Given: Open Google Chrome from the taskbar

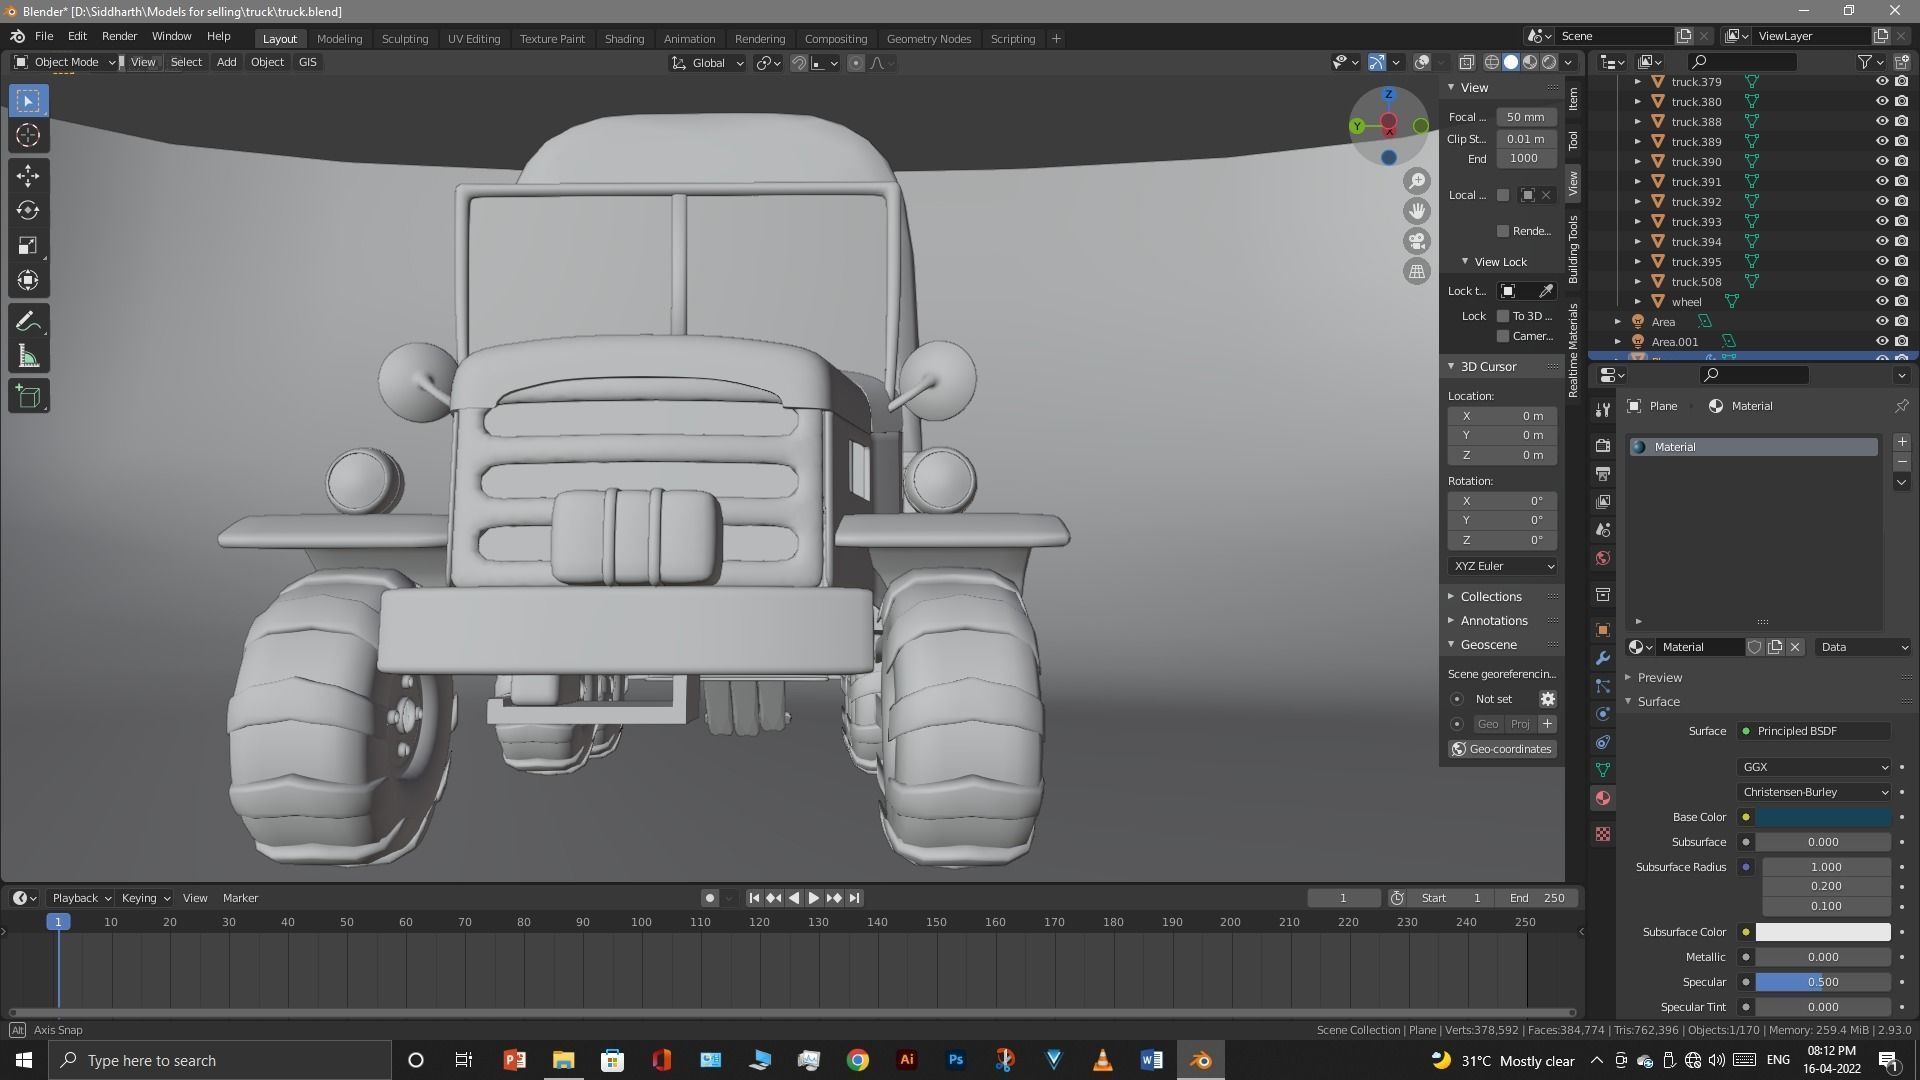Looking at the screenshot, I should tap(857, 1060).
